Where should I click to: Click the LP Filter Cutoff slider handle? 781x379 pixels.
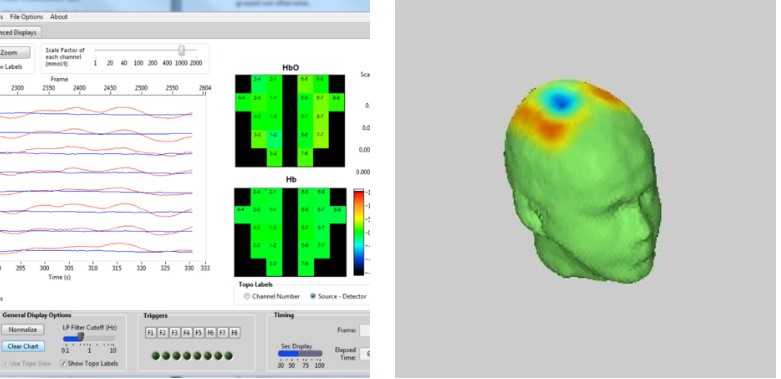click(x=81, y=338)
